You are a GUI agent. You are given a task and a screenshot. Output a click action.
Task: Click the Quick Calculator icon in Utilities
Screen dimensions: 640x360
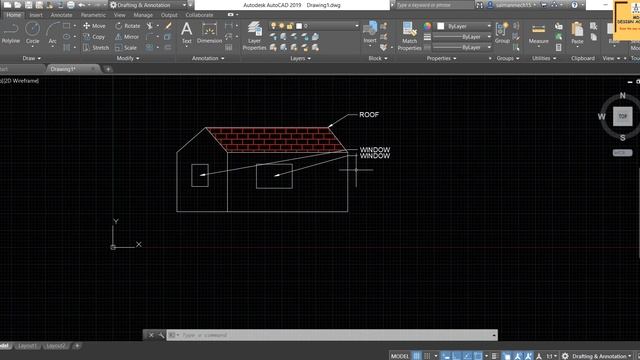pos(558,48)
